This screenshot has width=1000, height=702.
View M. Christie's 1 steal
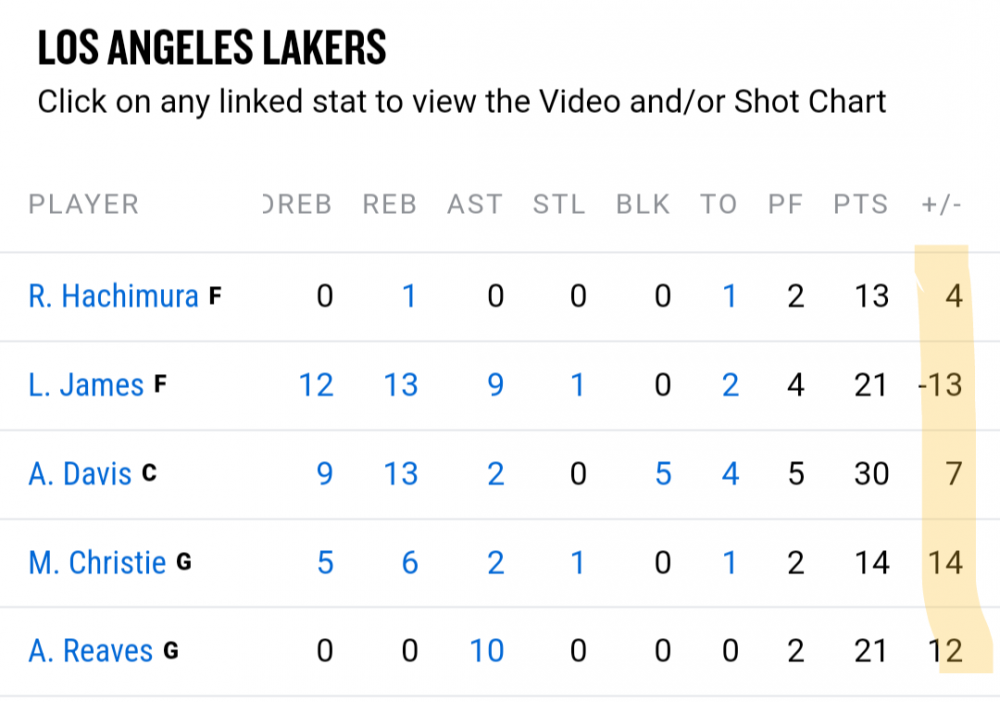(577, 562)
